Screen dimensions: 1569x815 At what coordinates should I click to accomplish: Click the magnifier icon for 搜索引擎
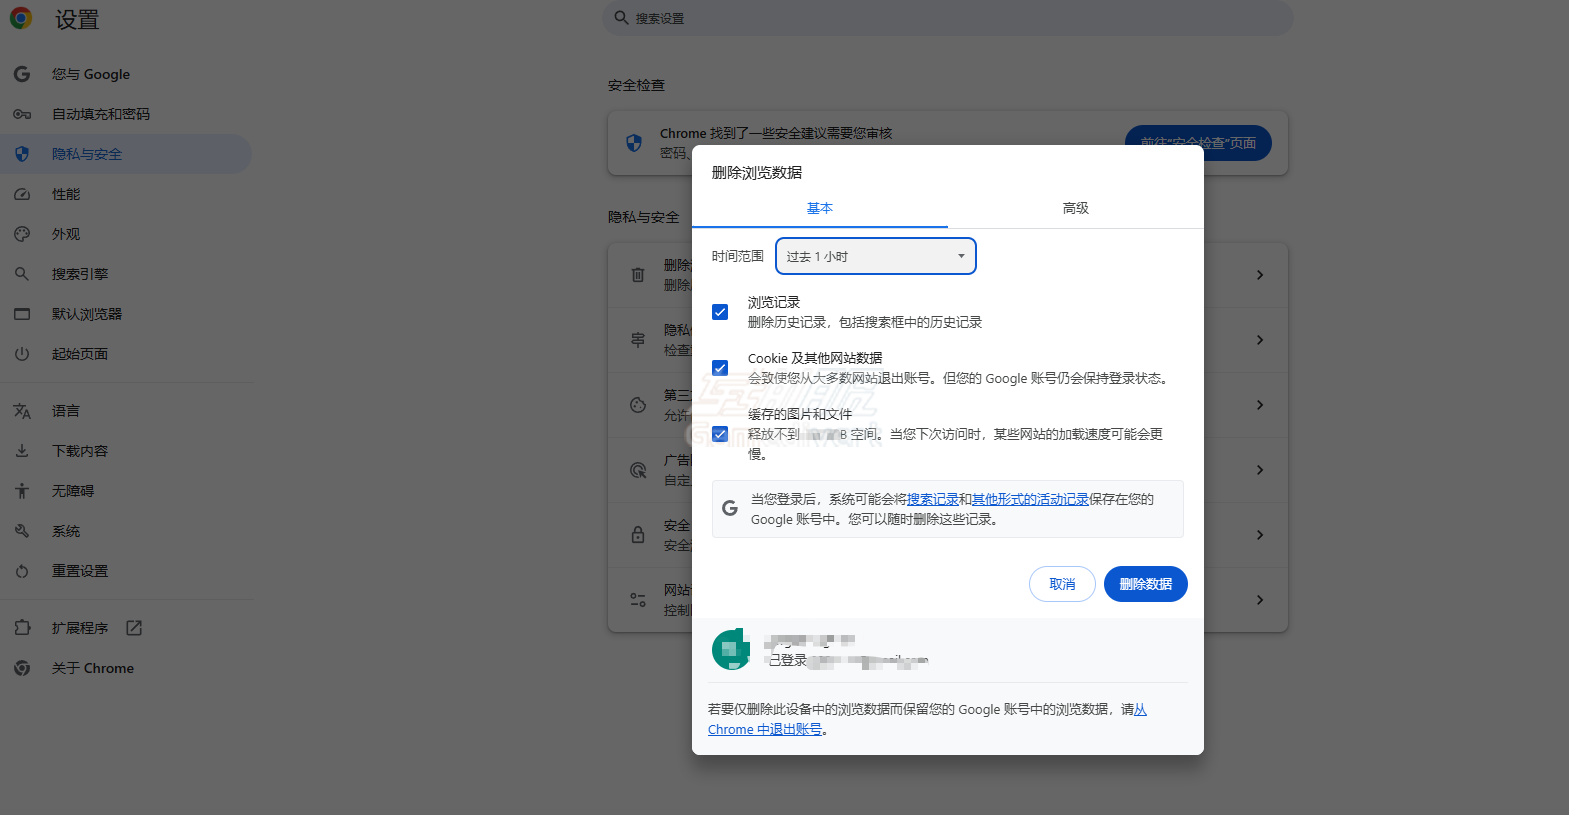[x=22, y=274]
